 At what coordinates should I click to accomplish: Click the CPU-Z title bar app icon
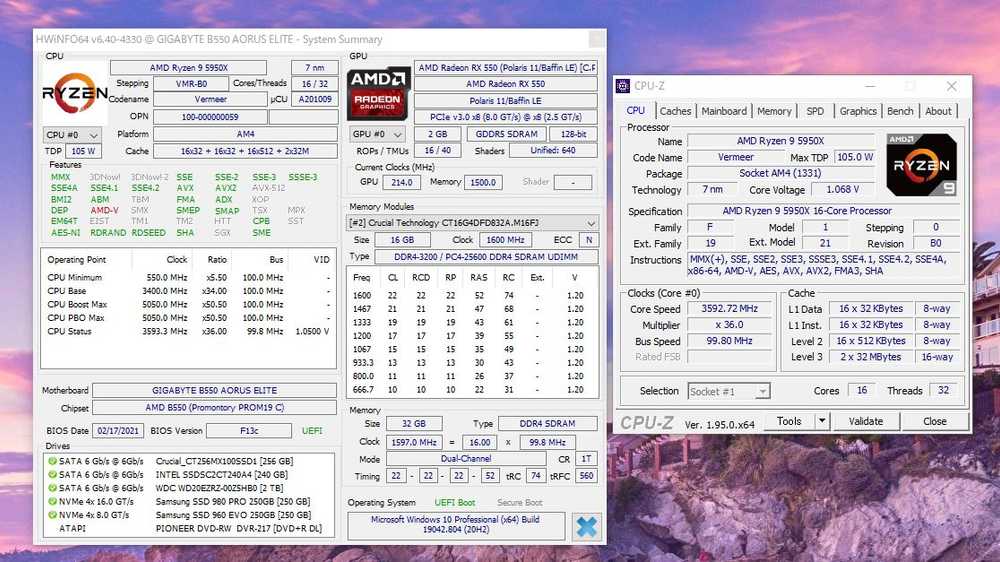pos(623,85)
